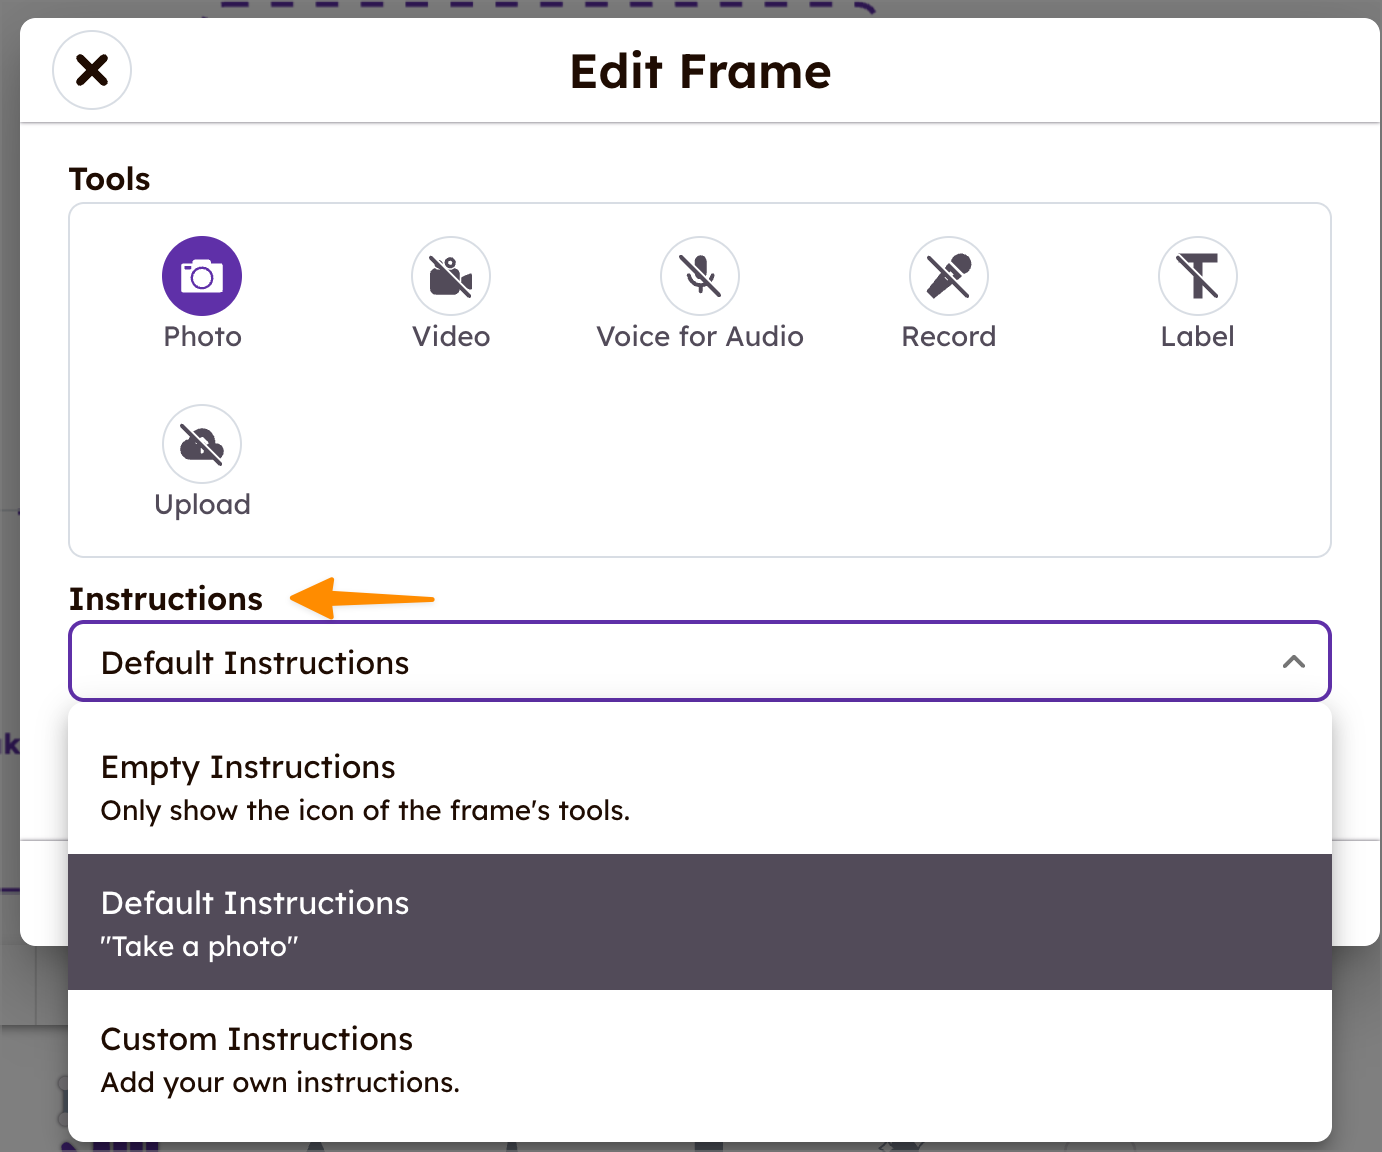The height and width of the screenshot is (1152, 1382).
Task: Click the Photo label text
Action: point(203,337)
